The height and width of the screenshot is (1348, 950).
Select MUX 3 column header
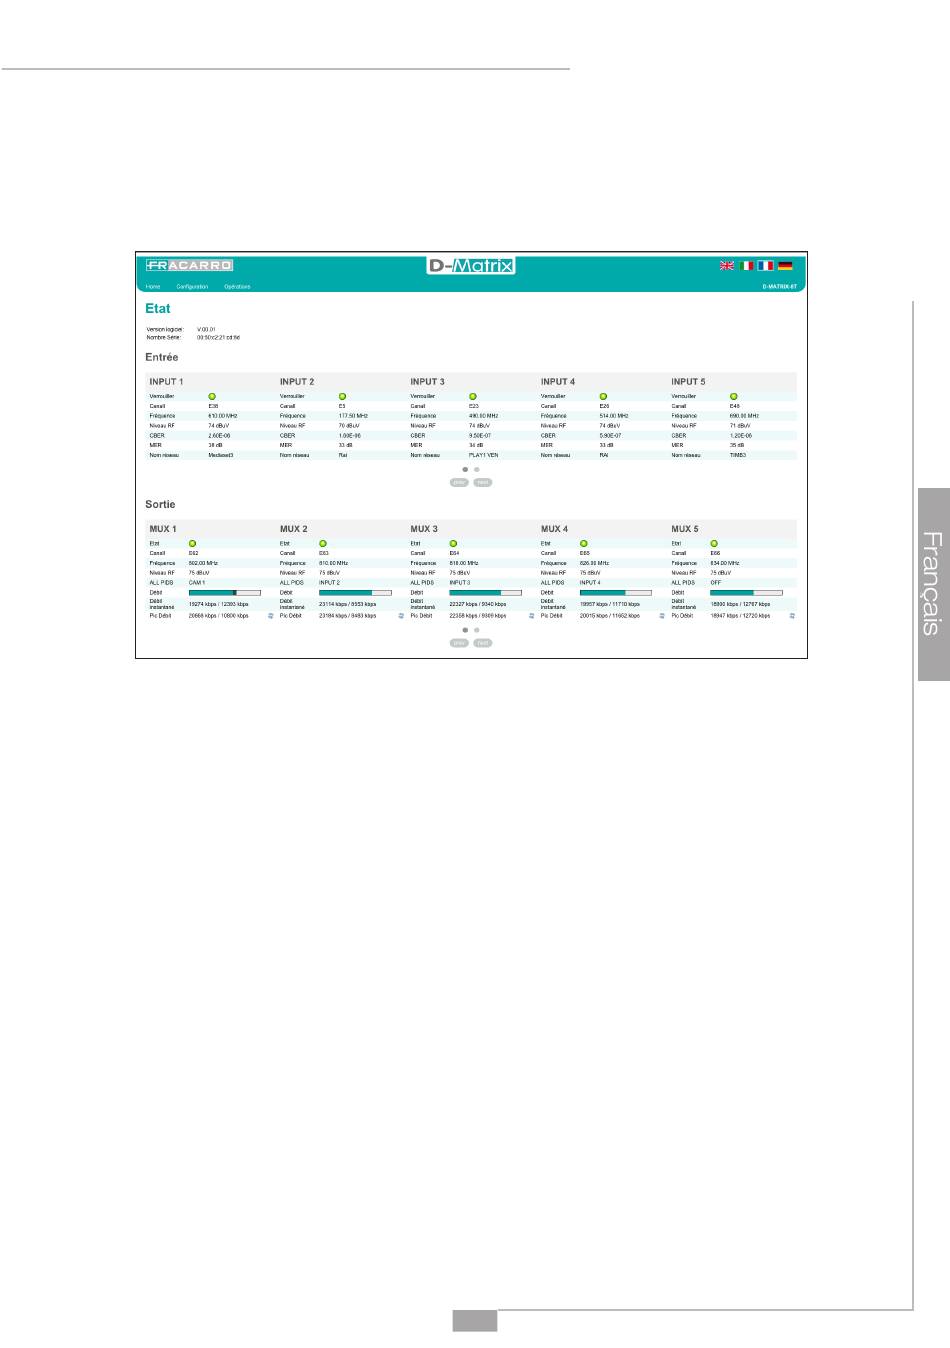pyautogui.click(x=424, y=529)
